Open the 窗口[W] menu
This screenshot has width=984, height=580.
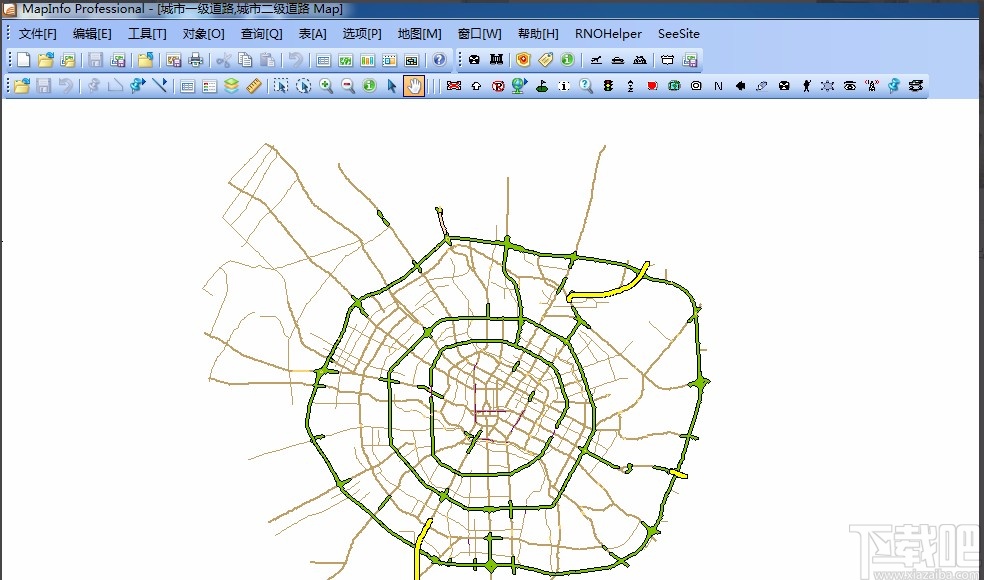(x=479, y=34)
